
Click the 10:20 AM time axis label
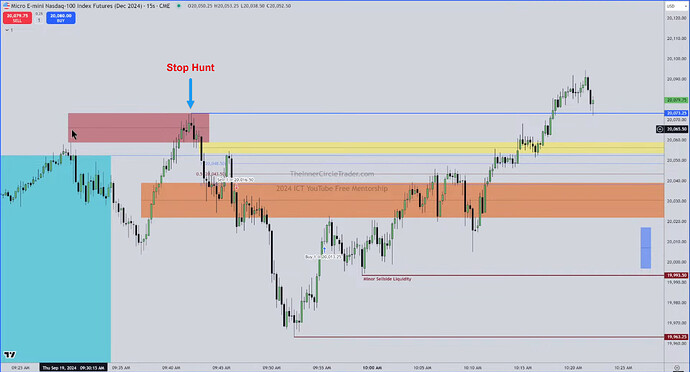point(573,368)
